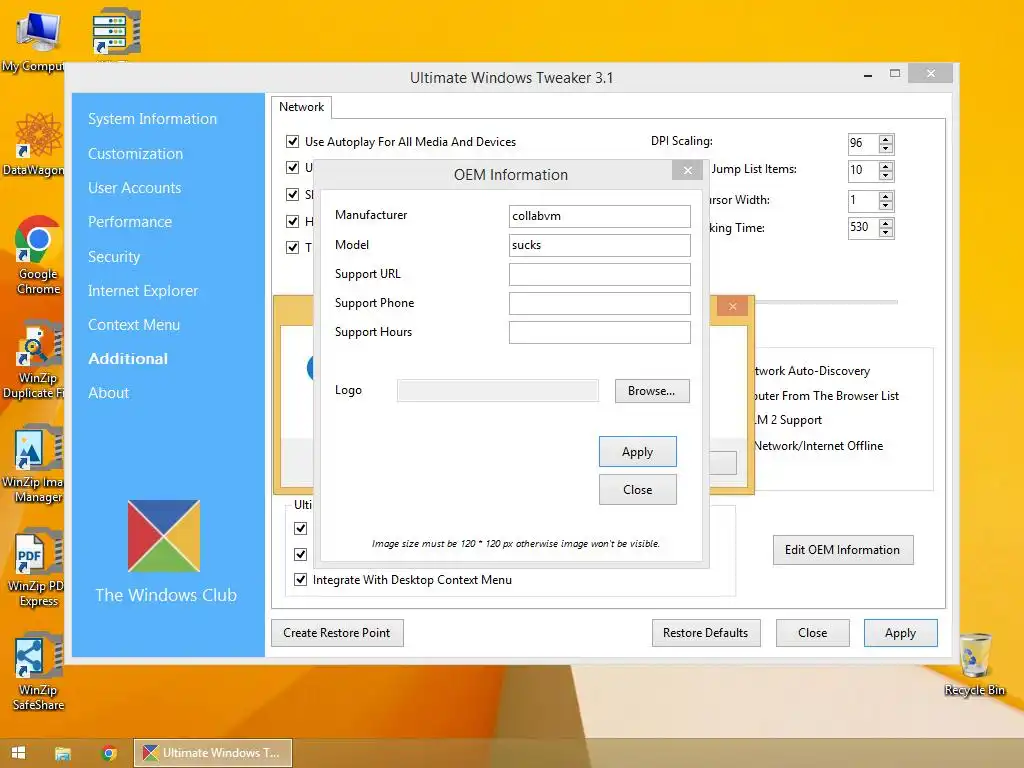Open the About section
The width and height of the screenshot is (1024, 768).
(x=108, y=392)
